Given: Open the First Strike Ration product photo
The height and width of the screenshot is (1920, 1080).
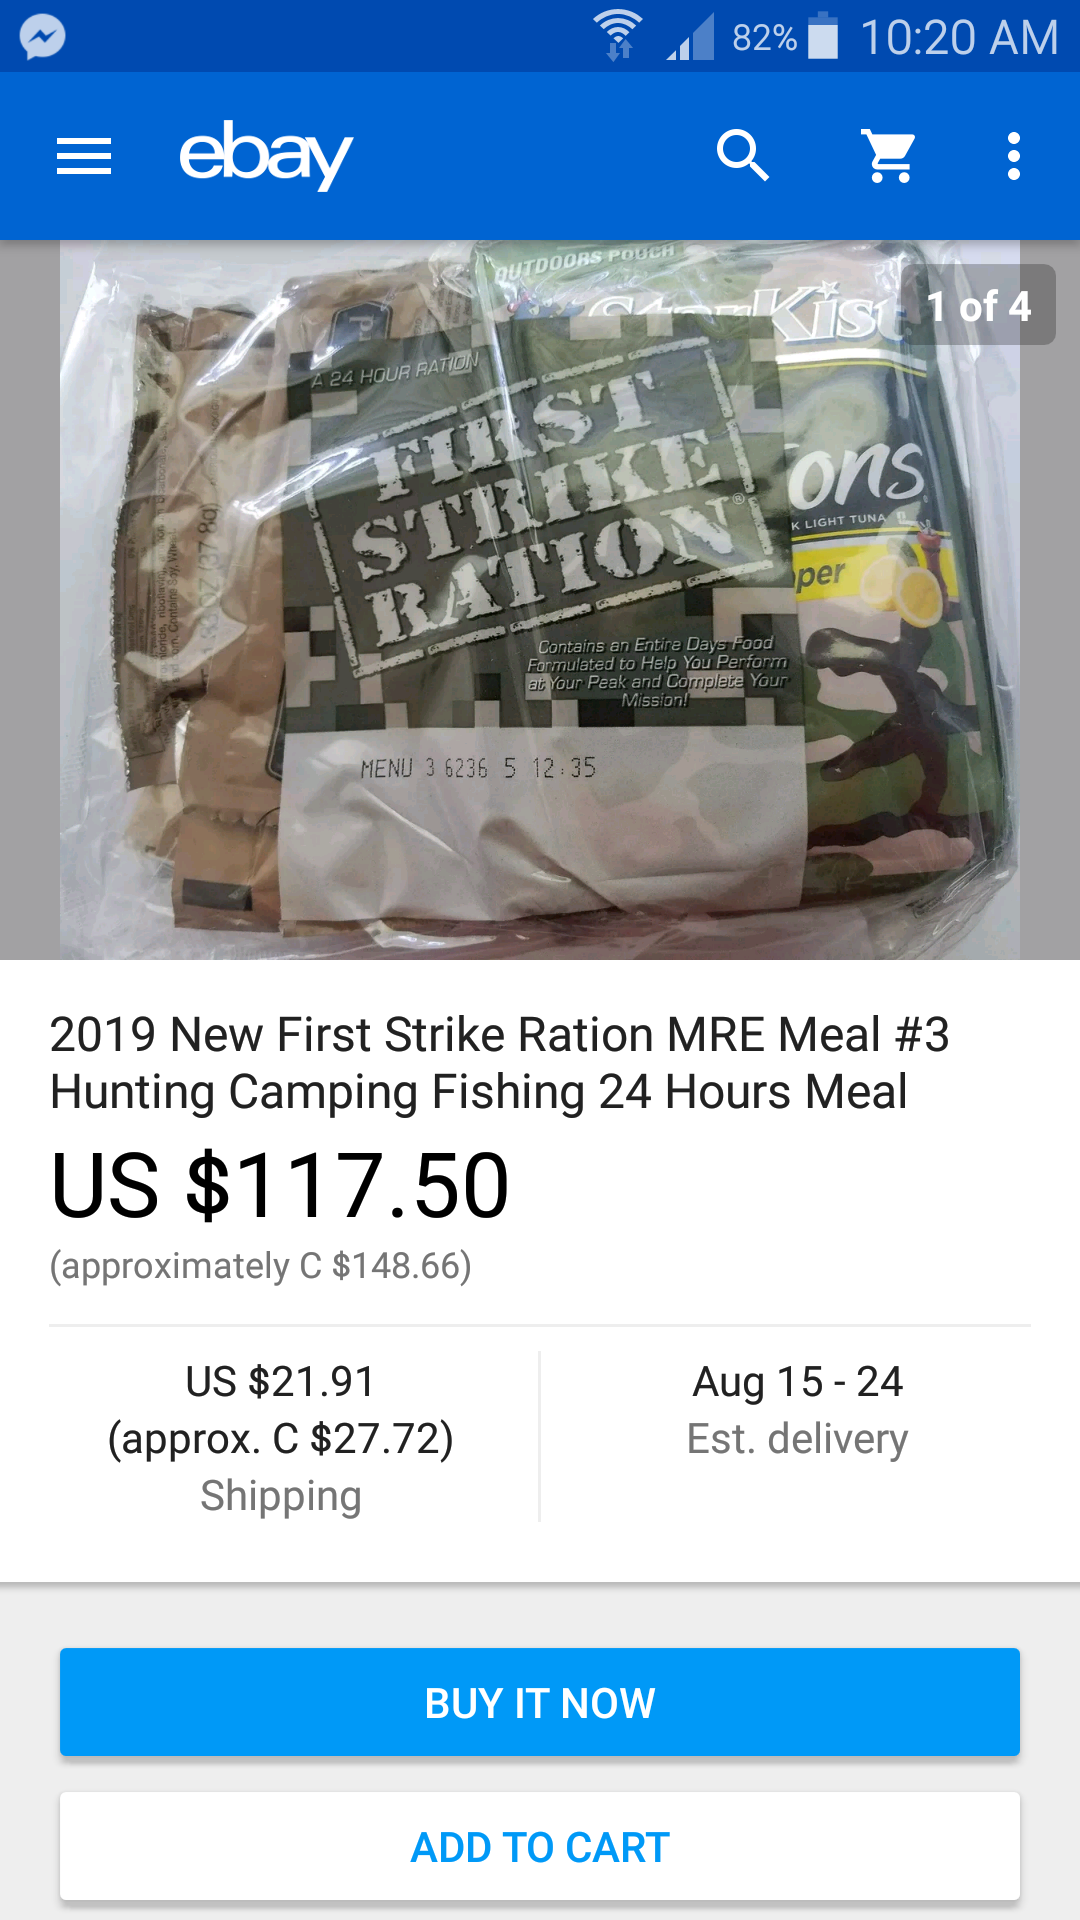Looking at the screenshot, I should [540, 600].
